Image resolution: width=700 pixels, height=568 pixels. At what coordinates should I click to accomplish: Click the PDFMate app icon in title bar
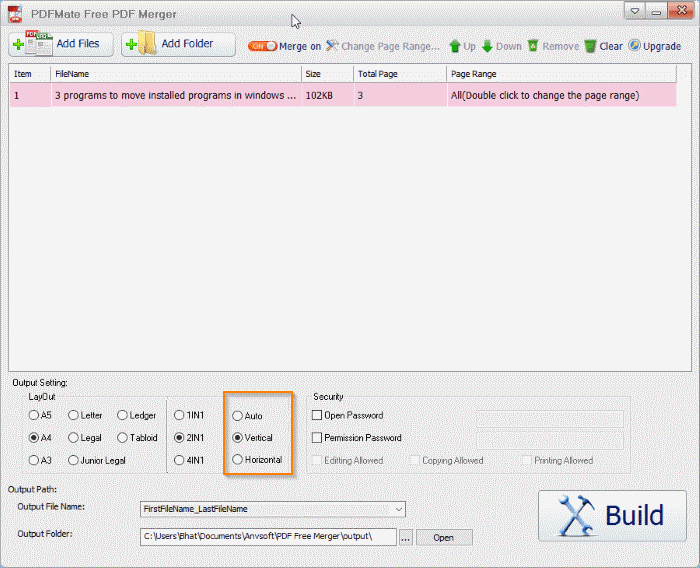click(x=15, y=14)
